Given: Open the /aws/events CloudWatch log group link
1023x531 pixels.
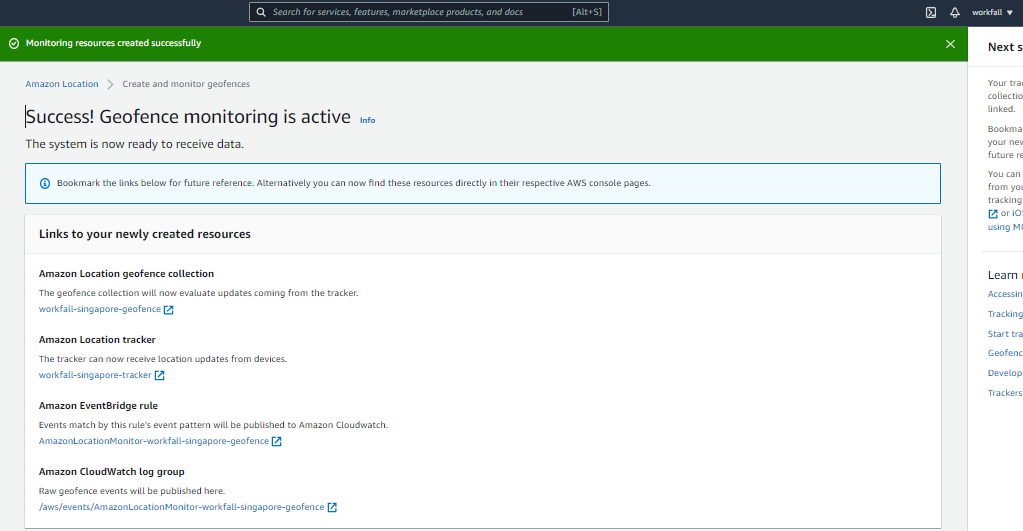Looking at the screenshot, I should (181, 507).
